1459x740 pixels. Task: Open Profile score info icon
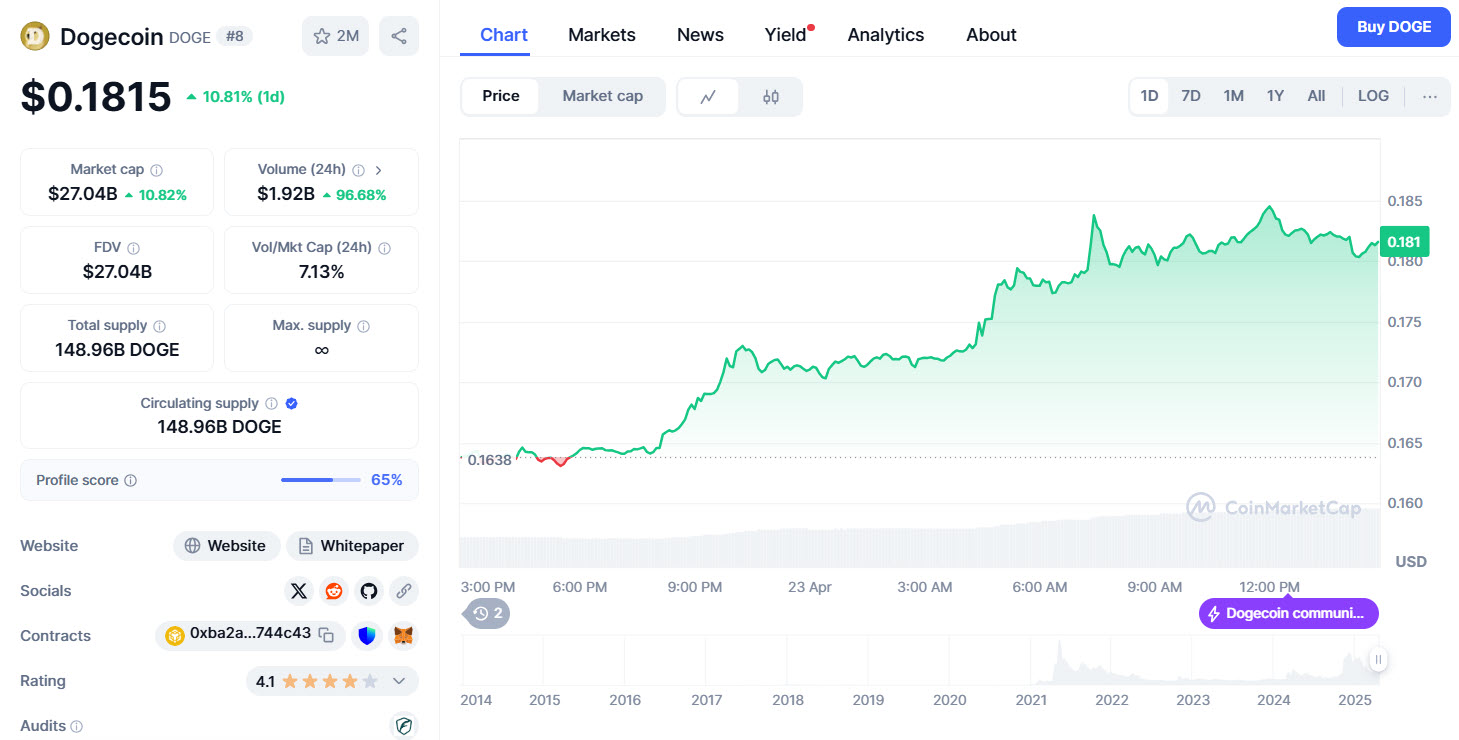pyautogui.click(x=130, y=481)
